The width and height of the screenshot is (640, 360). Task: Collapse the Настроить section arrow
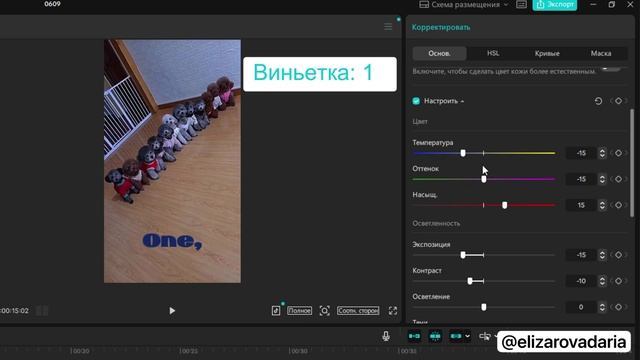tap(462, 101)
